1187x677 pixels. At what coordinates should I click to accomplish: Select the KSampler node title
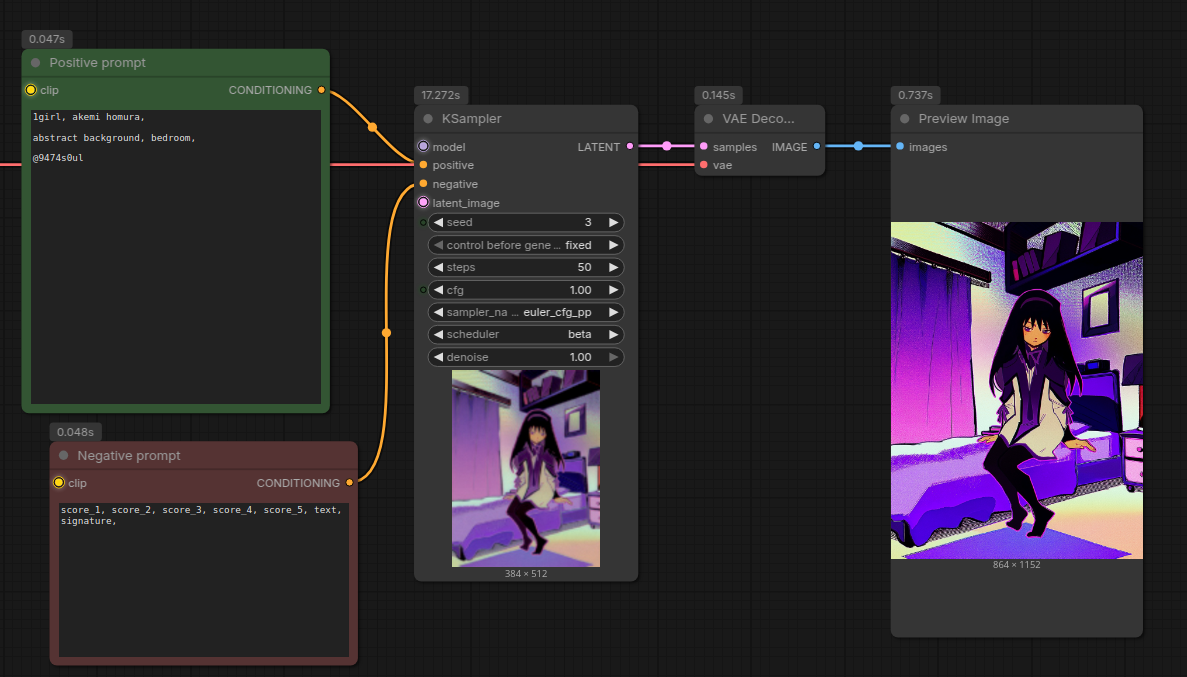coord(472,119)
